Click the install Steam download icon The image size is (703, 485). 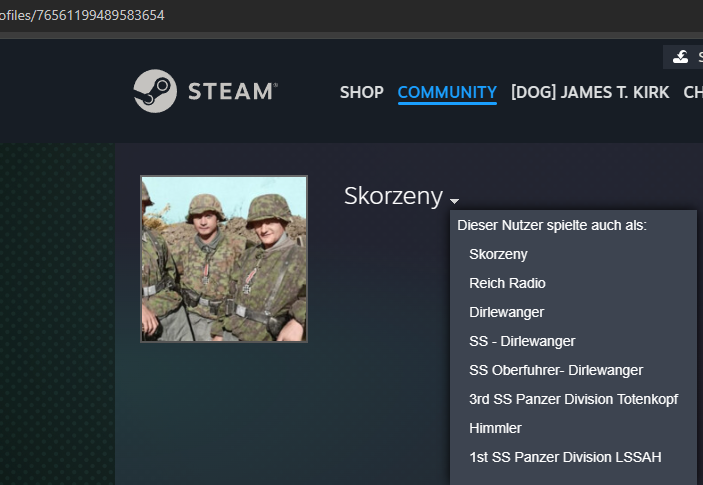[681, 57]
